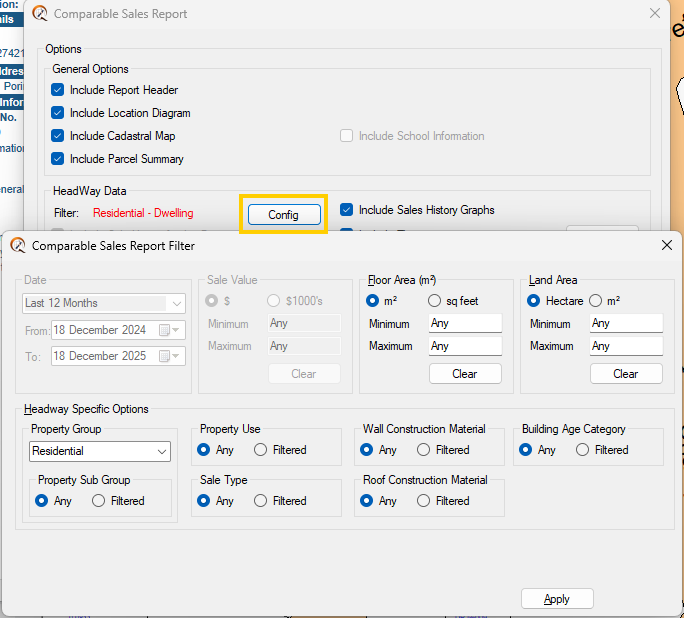Toggle Include Location Diagram checkbox
The height and width of the screenshot is (618, 684).
[58, 113]
